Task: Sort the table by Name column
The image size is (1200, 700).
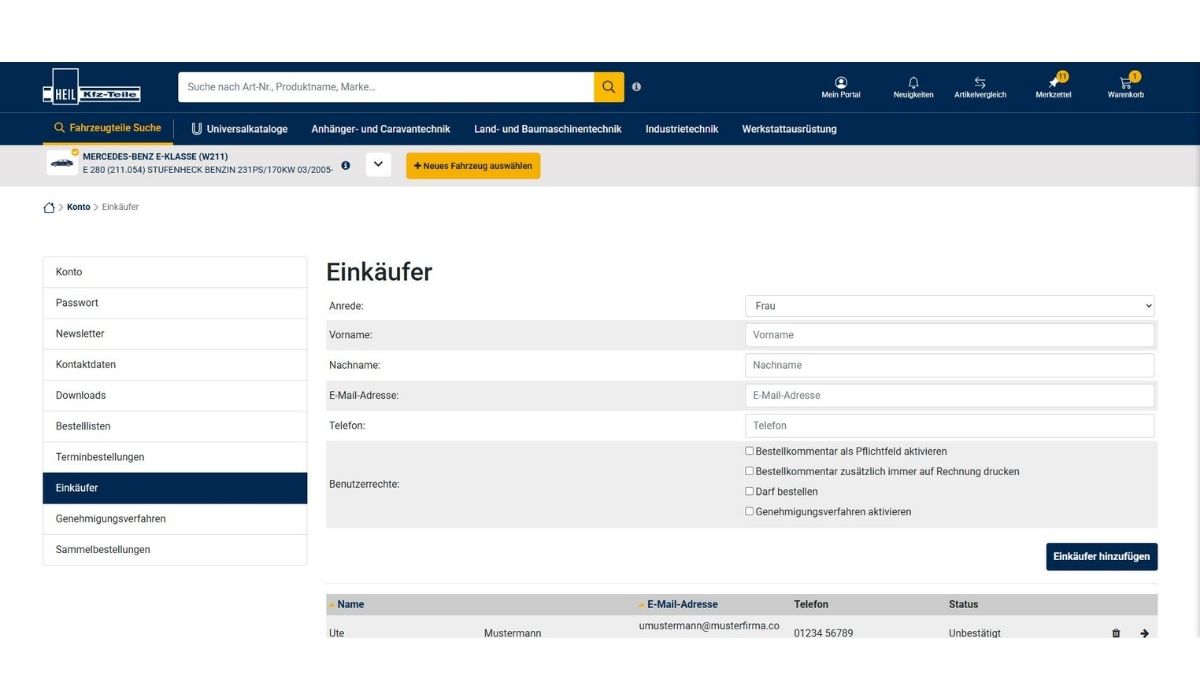Action: click(350, 604)
